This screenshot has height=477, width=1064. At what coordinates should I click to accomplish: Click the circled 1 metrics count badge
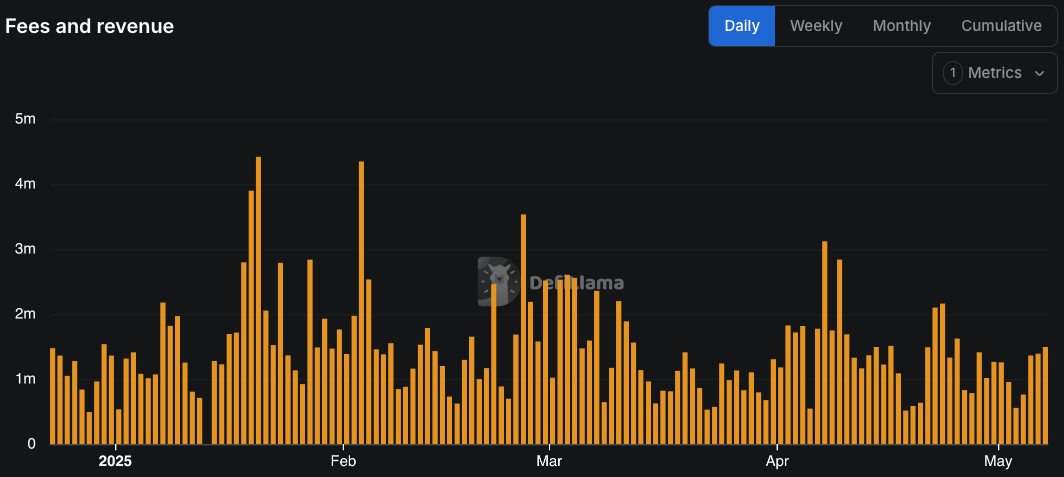952,73
